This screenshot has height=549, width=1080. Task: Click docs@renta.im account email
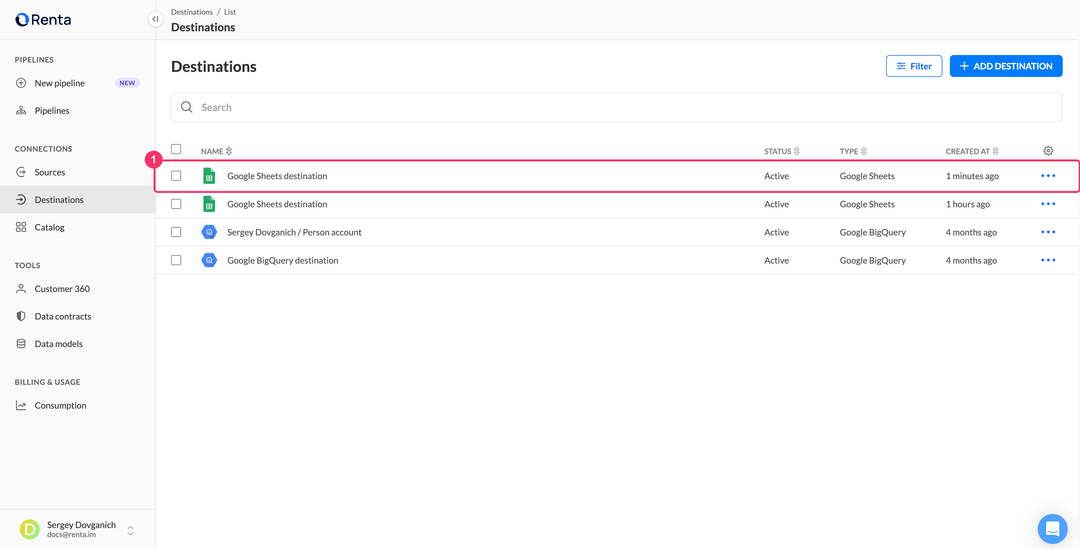pos(70,535)
